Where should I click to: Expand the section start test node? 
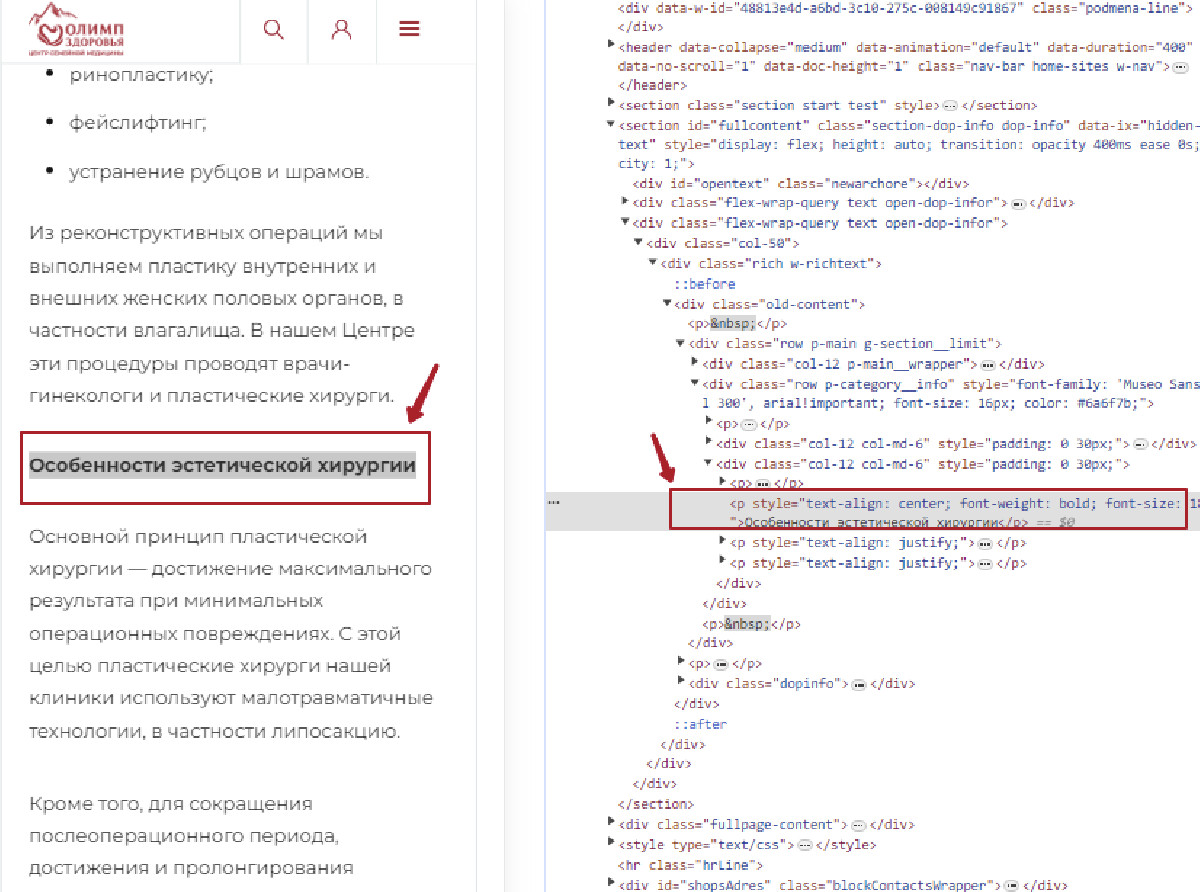[612, 105]
